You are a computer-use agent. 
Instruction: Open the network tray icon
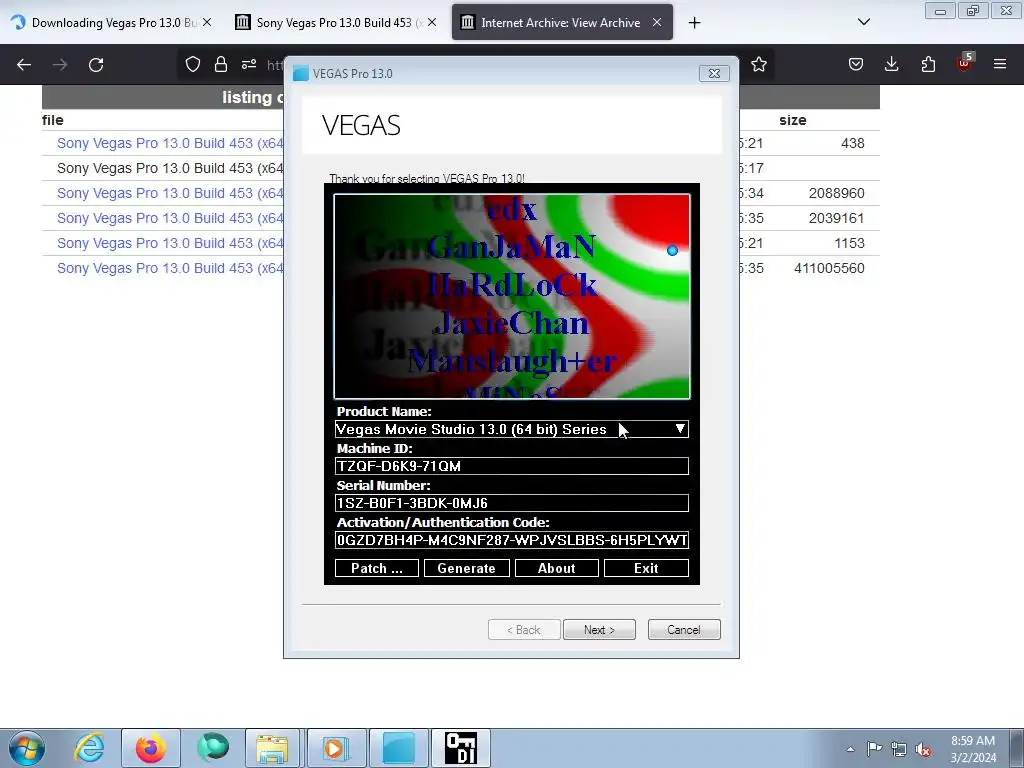tap(899, 749)
